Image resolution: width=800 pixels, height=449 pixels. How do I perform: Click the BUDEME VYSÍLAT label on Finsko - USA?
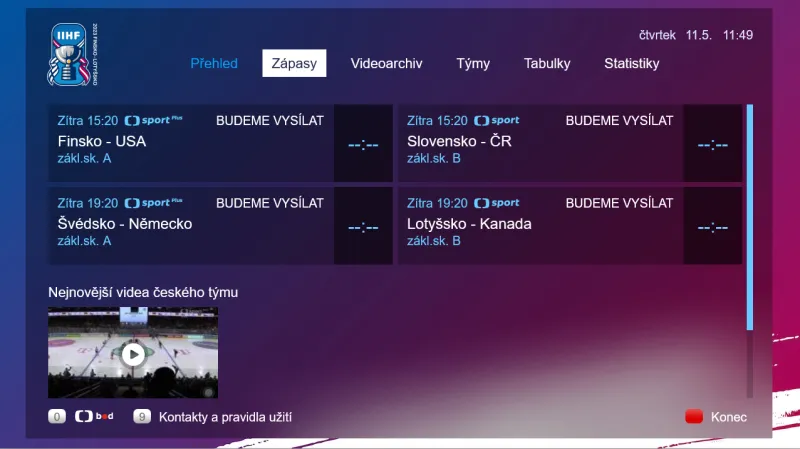269,121
